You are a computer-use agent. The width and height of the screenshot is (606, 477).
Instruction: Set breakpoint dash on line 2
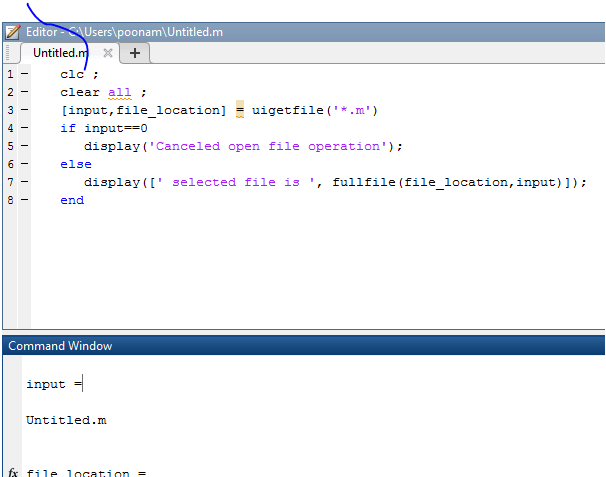pos(24,92)
